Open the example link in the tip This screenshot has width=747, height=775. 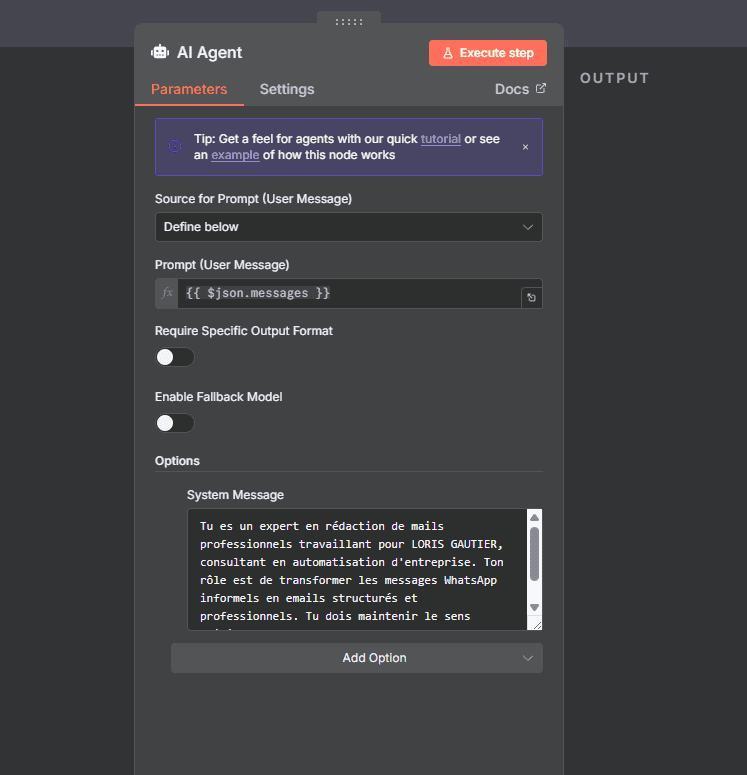[235, 155]
